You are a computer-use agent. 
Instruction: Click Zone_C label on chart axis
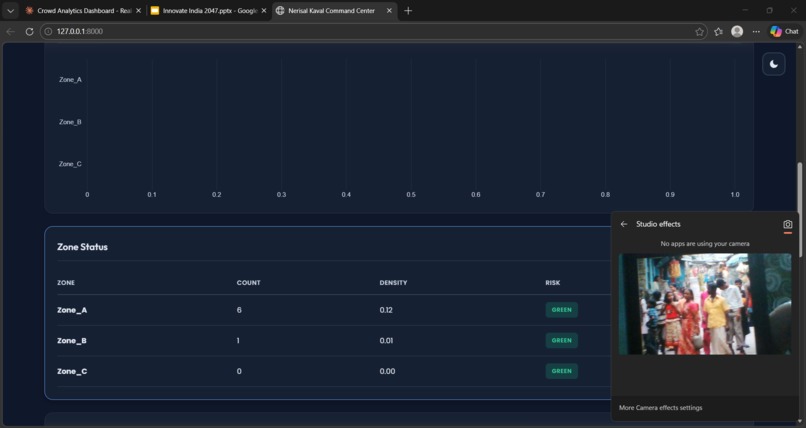(x=70, y=164)
